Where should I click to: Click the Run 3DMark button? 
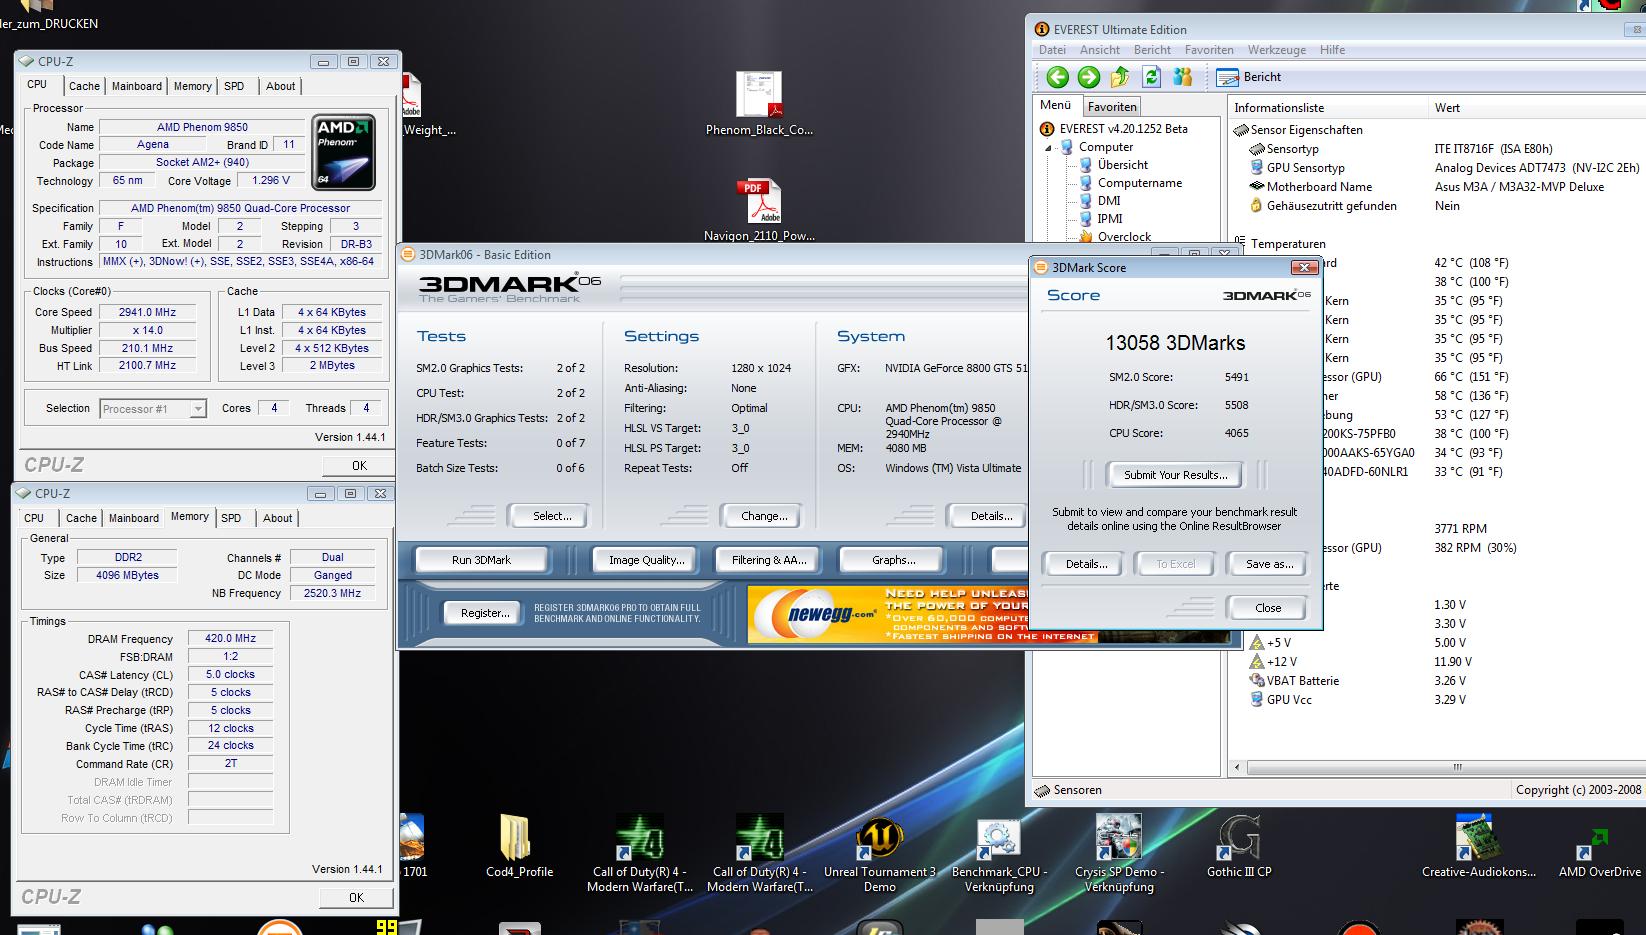(481, 560)
